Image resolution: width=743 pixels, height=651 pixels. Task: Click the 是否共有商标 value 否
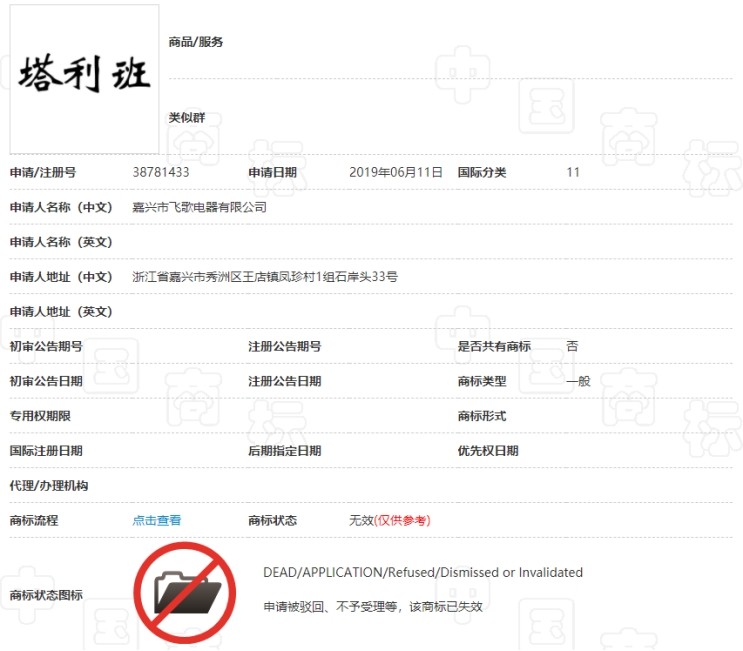pyautogui.click(x=572, y=346)
